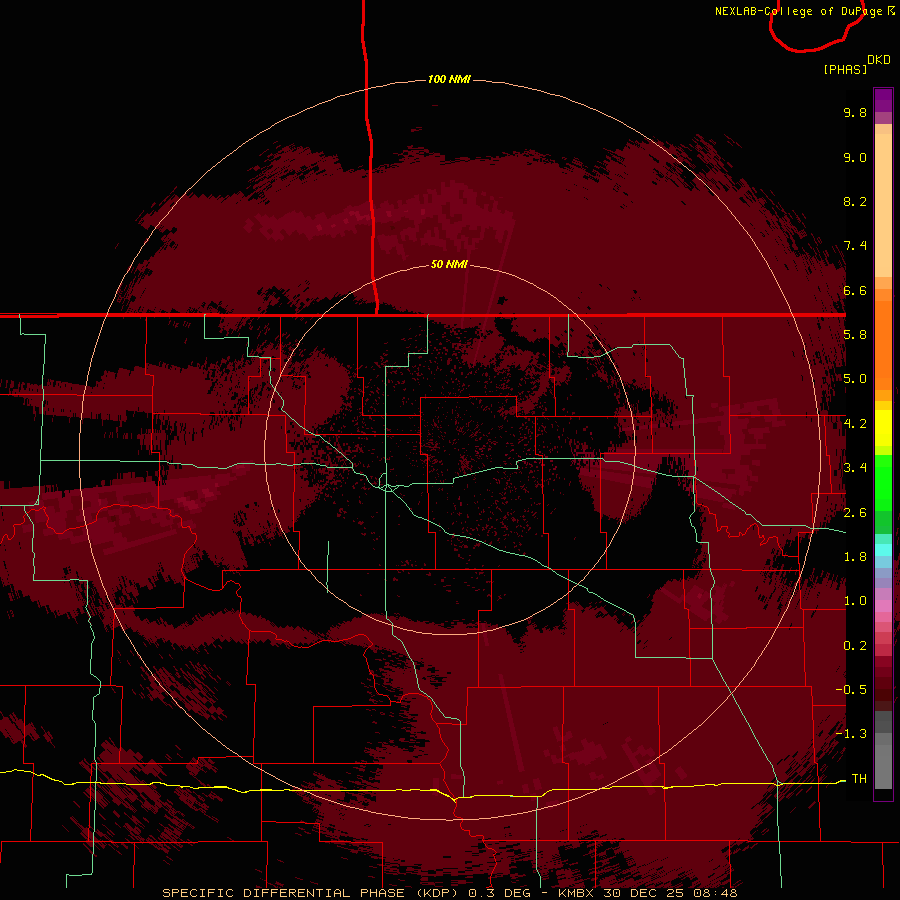Click the yellow segment of color bar

[x=883, y=428]
